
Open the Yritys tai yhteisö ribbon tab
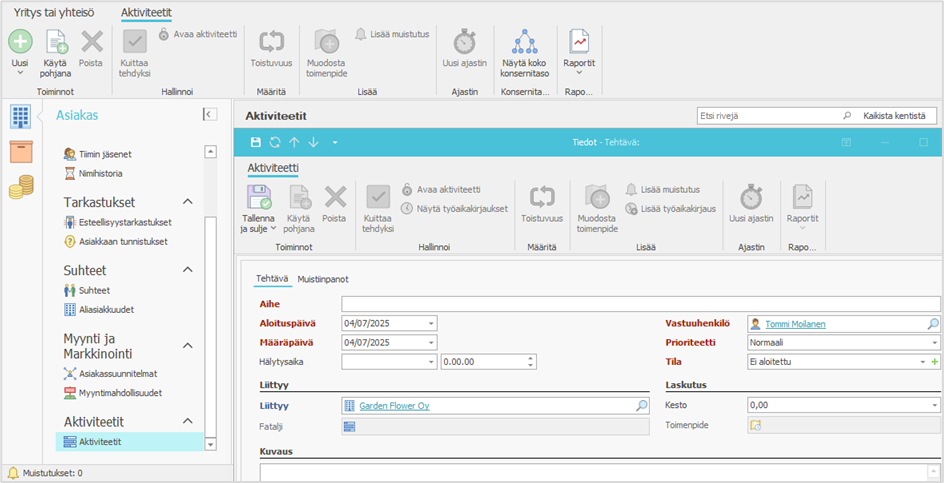[x=56, y=12]
